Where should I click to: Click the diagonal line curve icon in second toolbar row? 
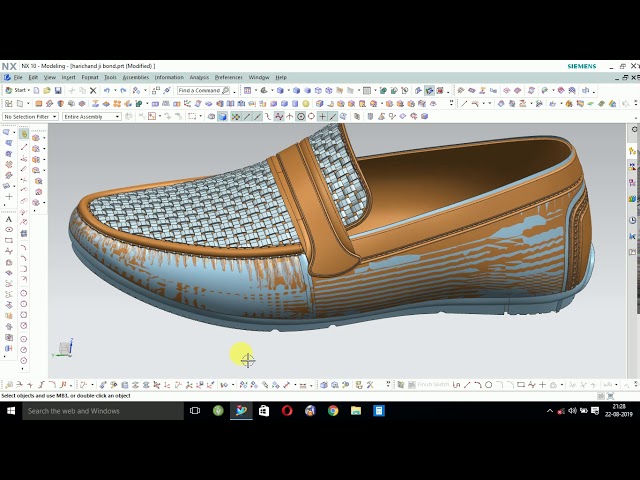(x=464, y=104)
